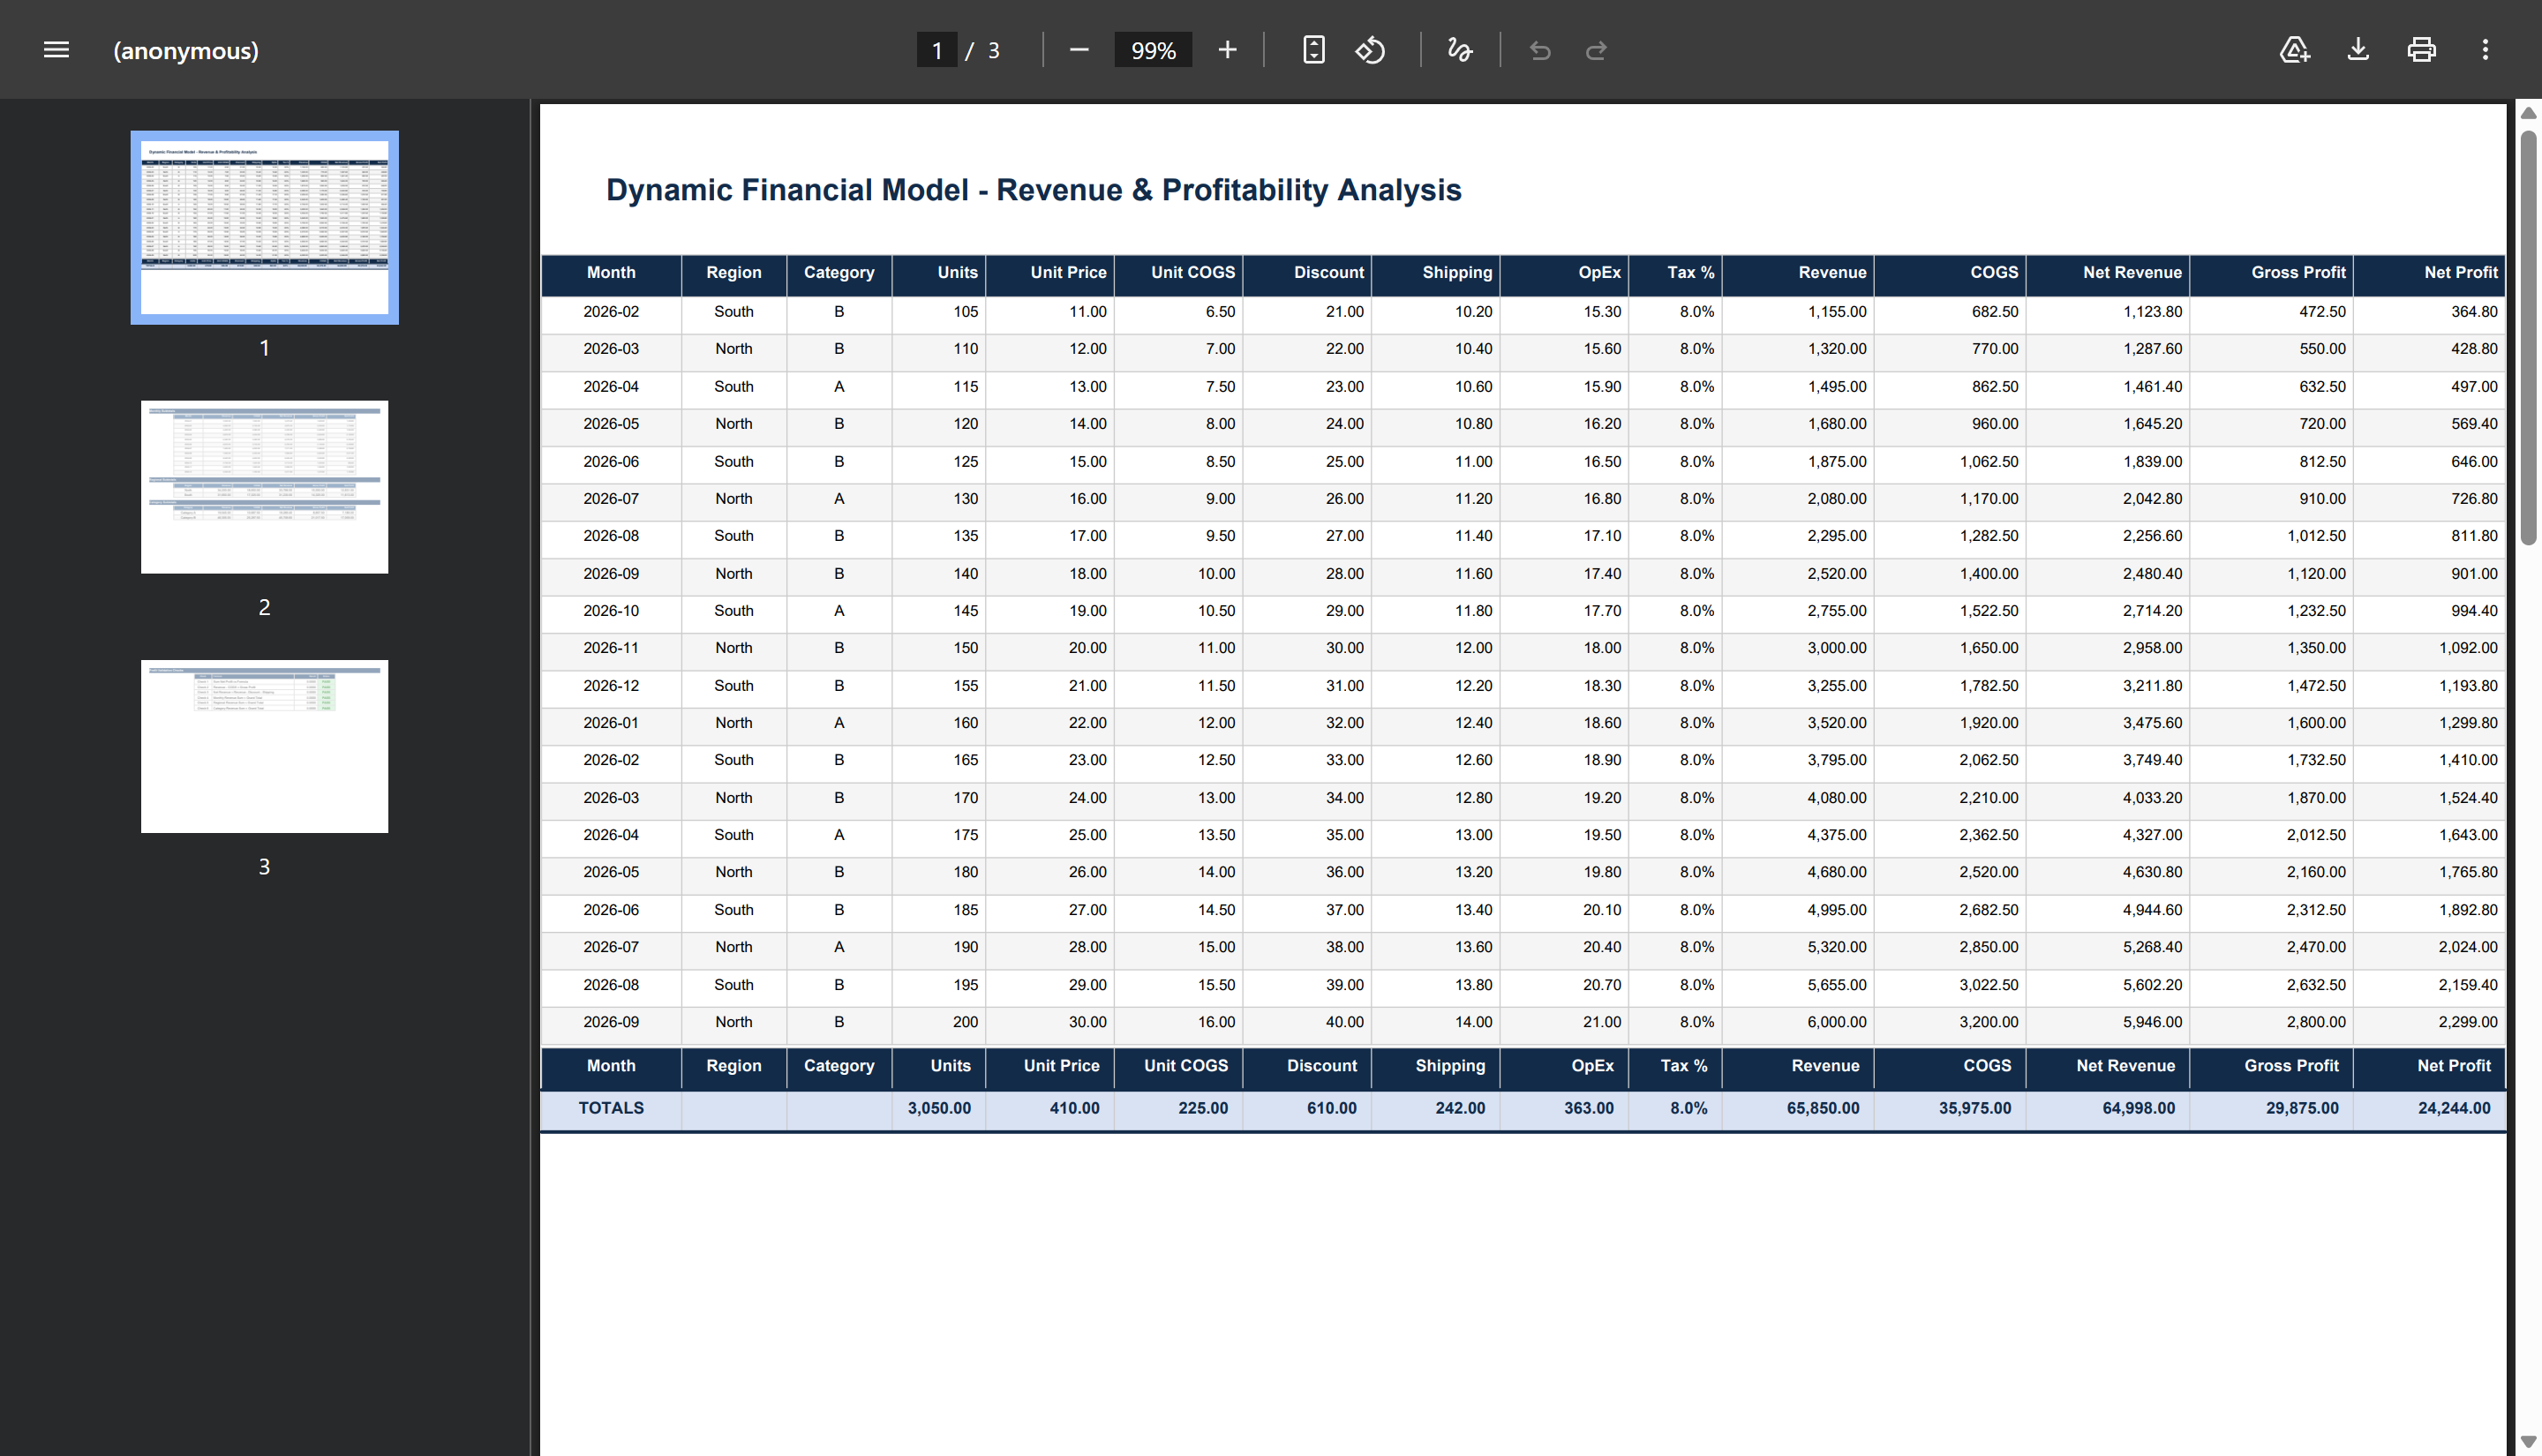Screen dimensions: 2542x1456
Task: Download the PDF file
Action: click(x=2358, y=50)
